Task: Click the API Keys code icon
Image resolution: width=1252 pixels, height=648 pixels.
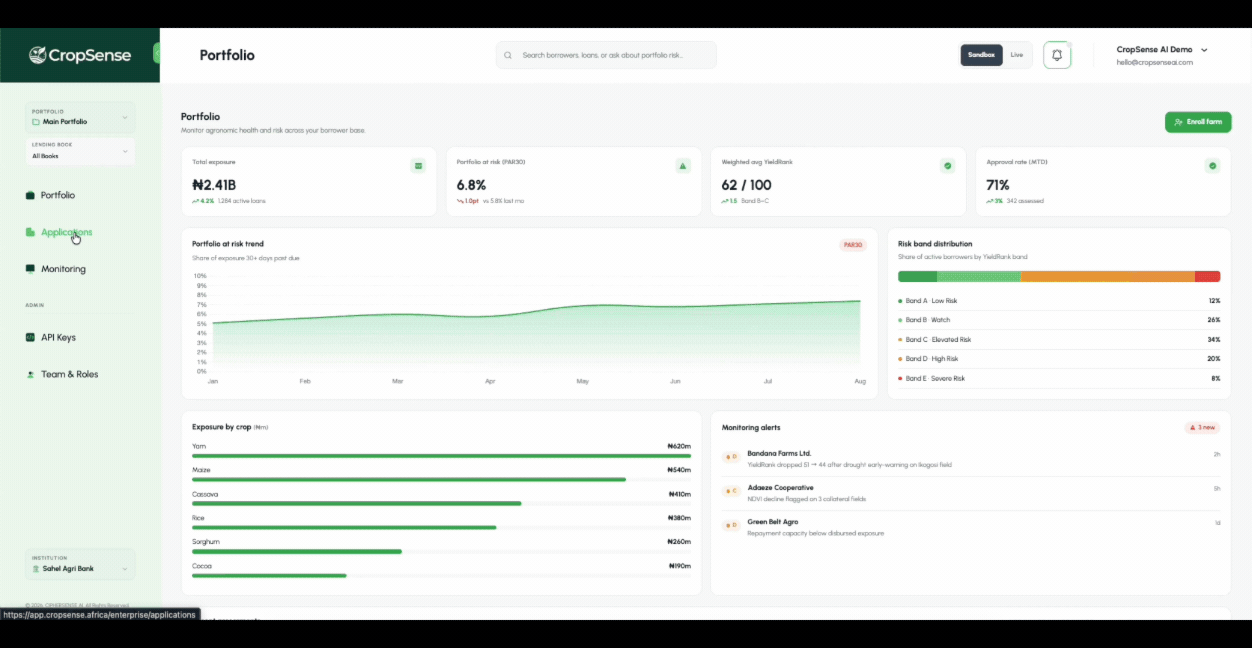Action: [30, 338]
